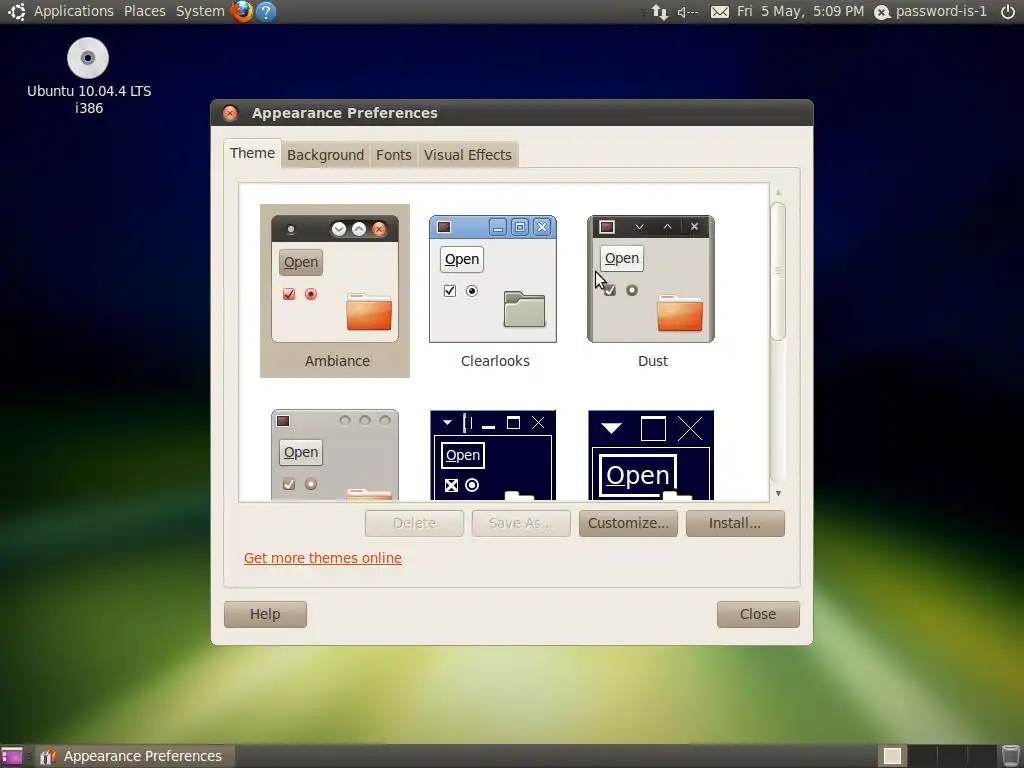
Task: Open the Places menu
Action: [x=144, y=11]
